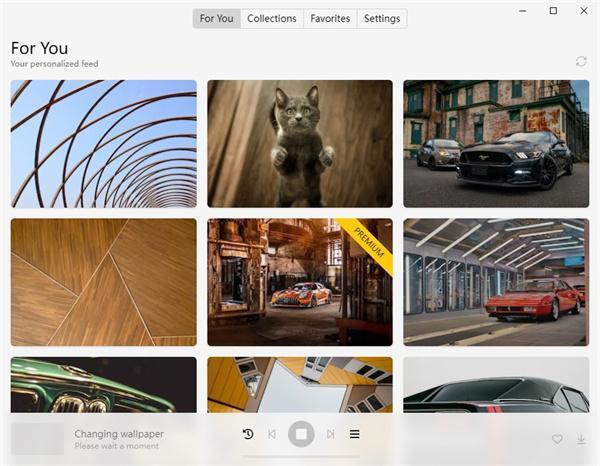The image size is (600, 466).
Task: Open the playlist menu icon
Action: pos(354,434)
